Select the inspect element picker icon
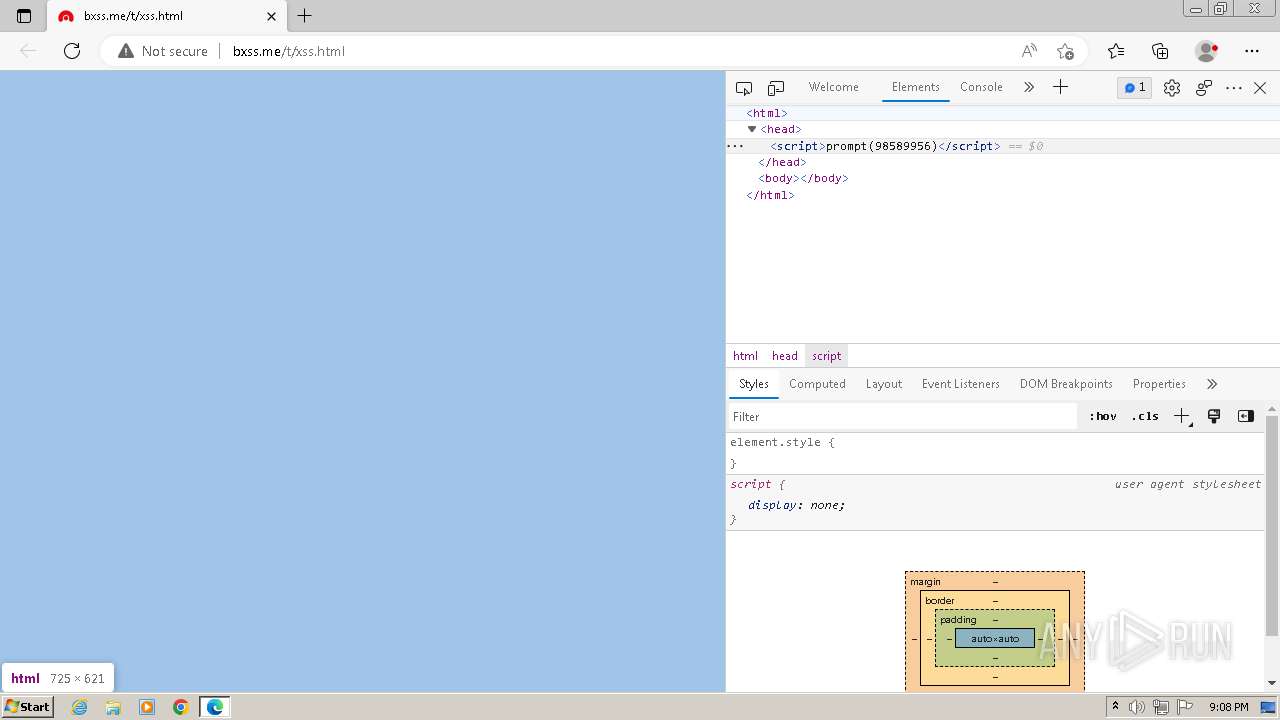The width and height of the screenshot is (1280, 720). pyautogui.click(x=744, y=88)
